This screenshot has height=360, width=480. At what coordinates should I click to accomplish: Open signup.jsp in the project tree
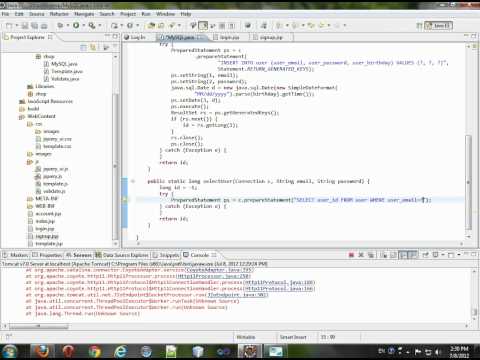click(x=43, y=236)
